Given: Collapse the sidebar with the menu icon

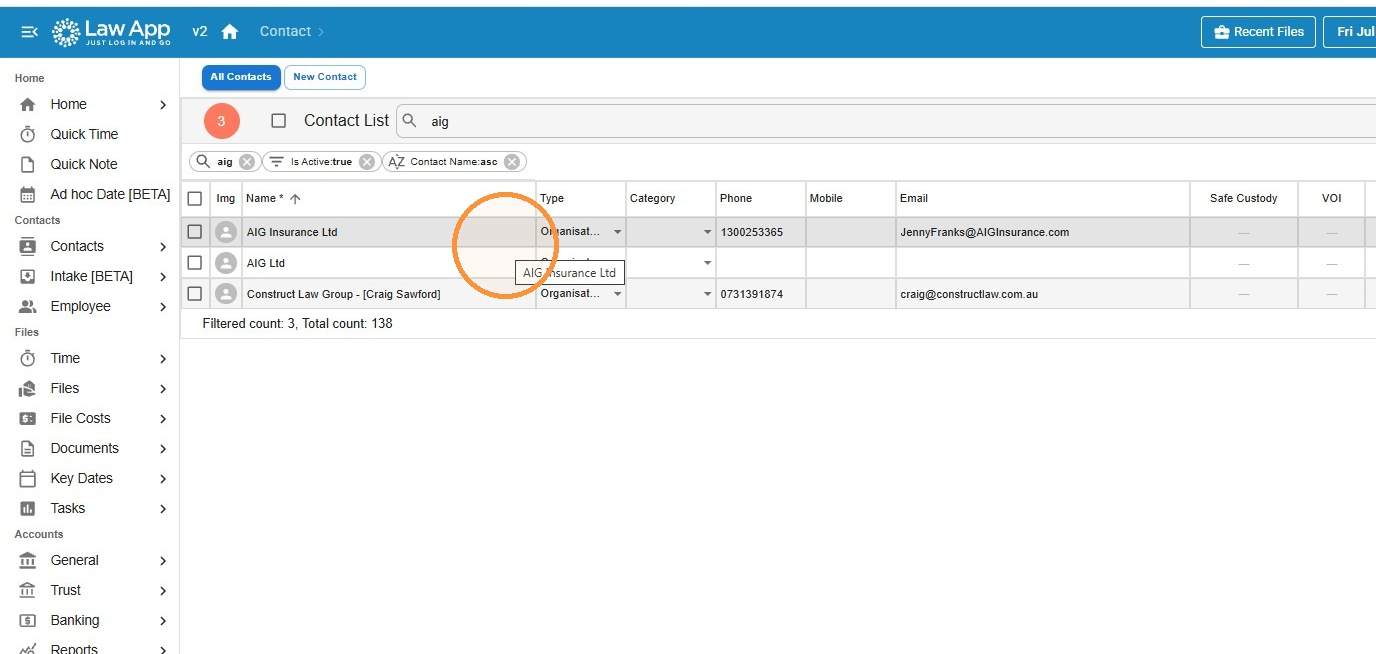Looking at the screenshot, I should pyautogui.click(x=30, y=32).
